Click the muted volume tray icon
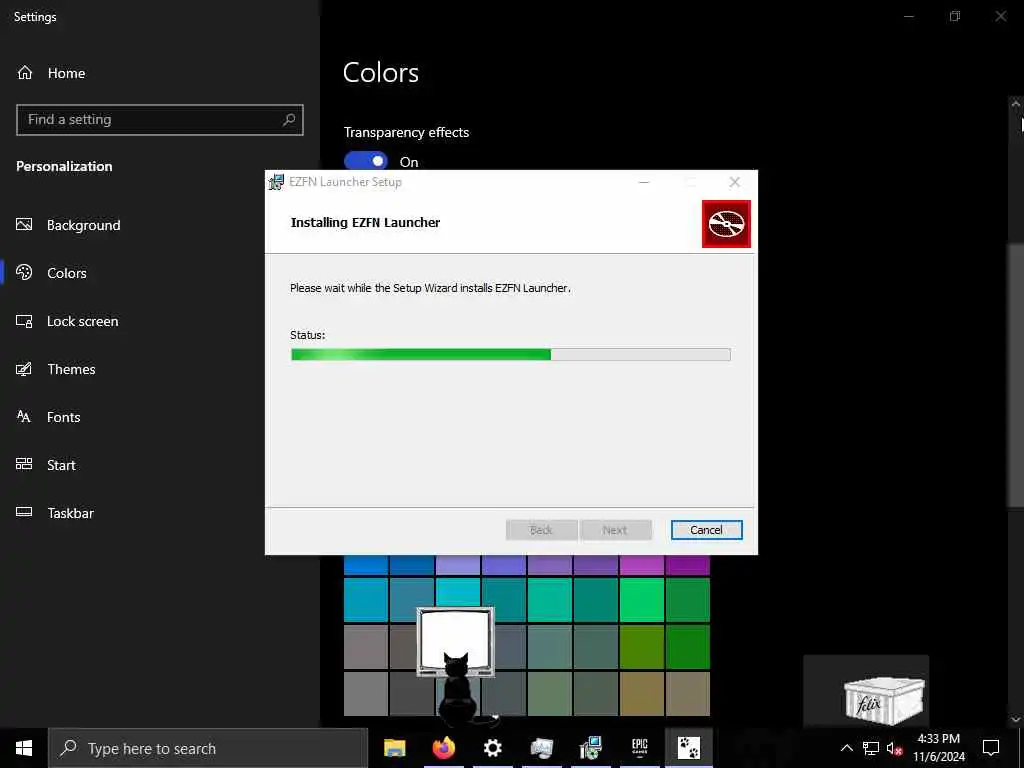The width and height of the screenshot is (1024, 768). pos(895,748)
